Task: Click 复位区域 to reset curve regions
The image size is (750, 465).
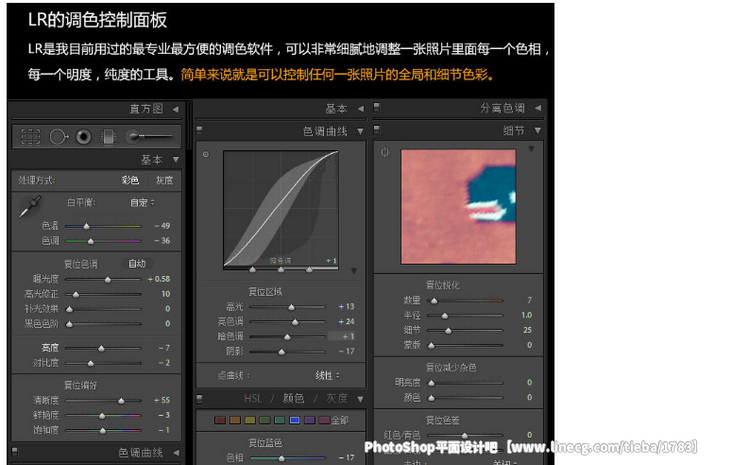Action: point(265,292)
